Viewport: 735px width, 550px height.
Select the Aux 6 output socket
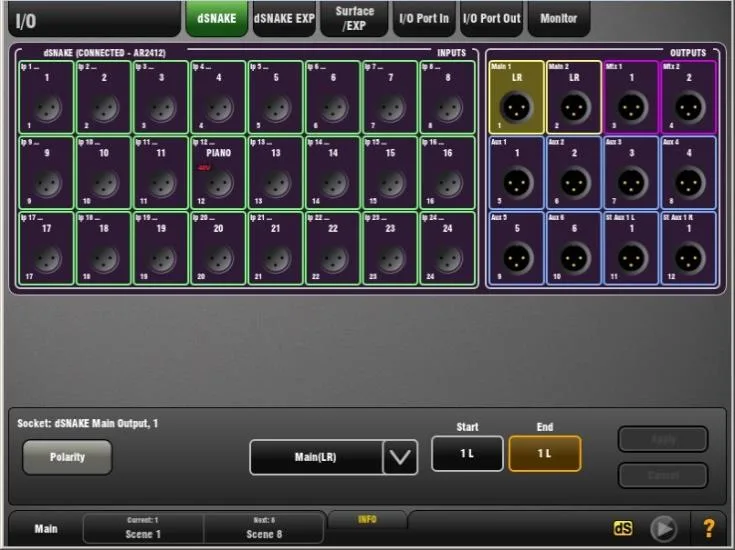[574, 249]
